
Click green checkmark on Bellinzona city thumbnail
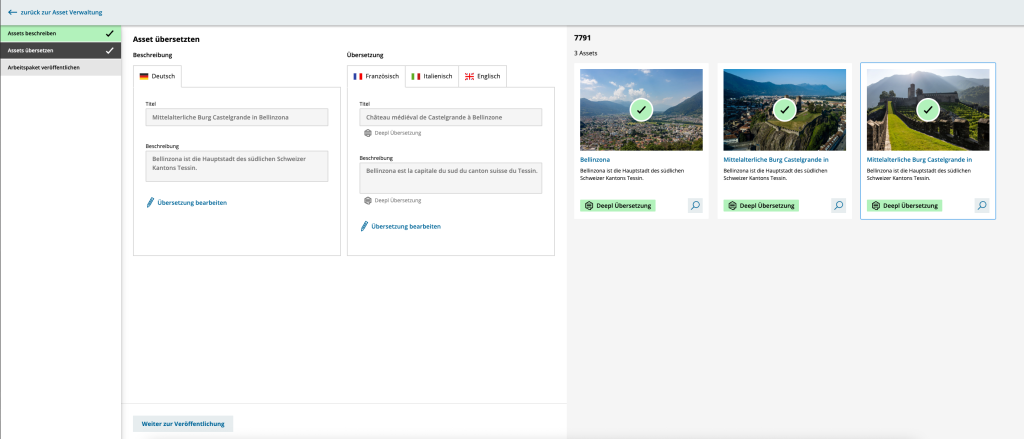641,109
